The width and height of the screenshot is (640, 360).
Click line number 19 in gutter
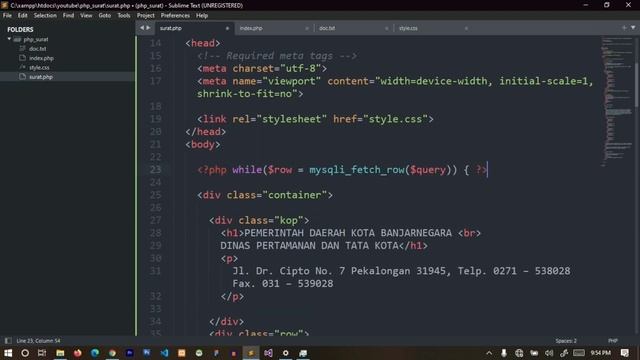click(155, 119)
